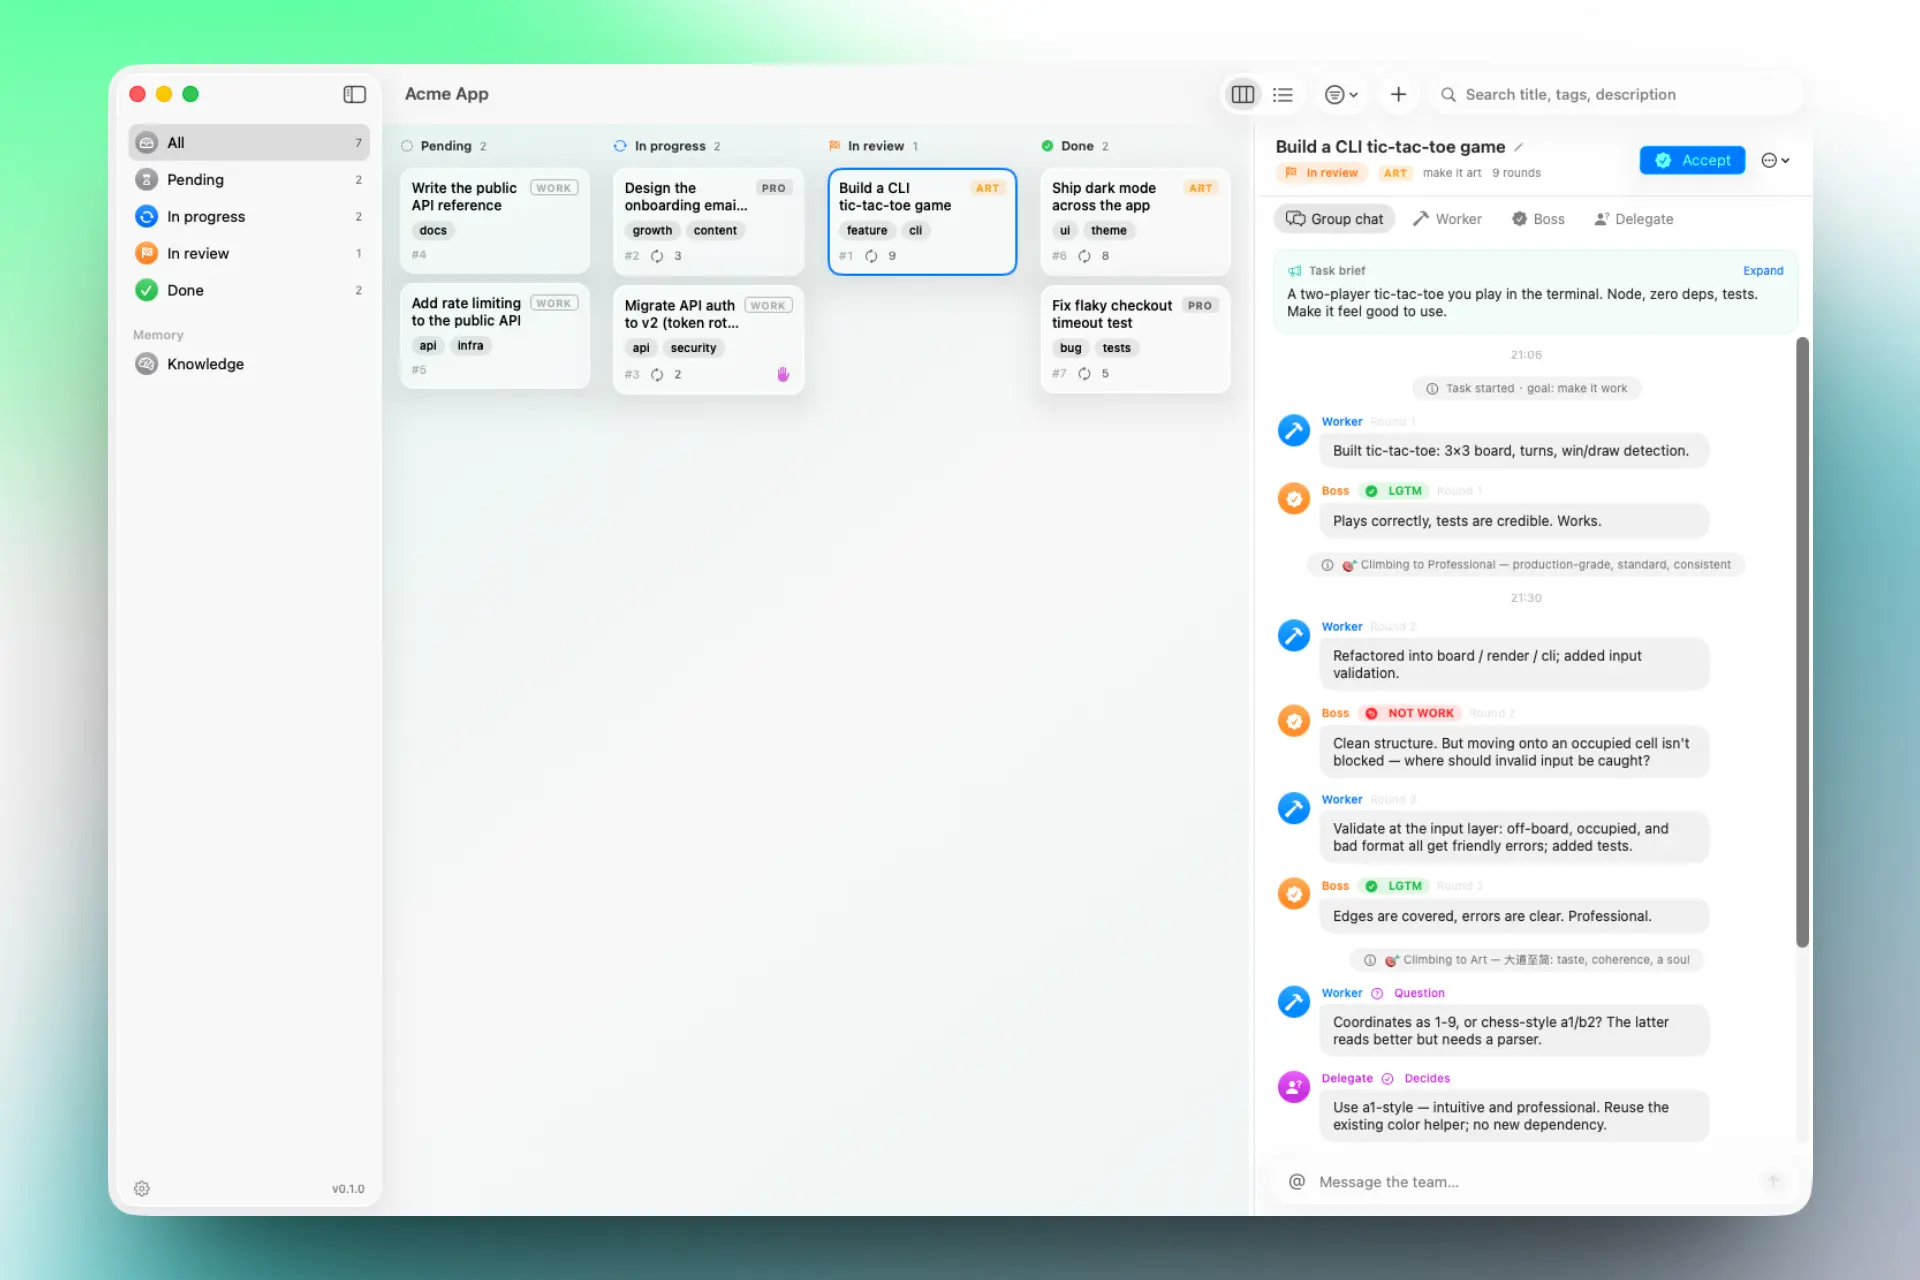The image size is (1920, 1280).
Task: Click the v0.1.0 version label
Action: pyautogui.click(x=348, y=1188)
